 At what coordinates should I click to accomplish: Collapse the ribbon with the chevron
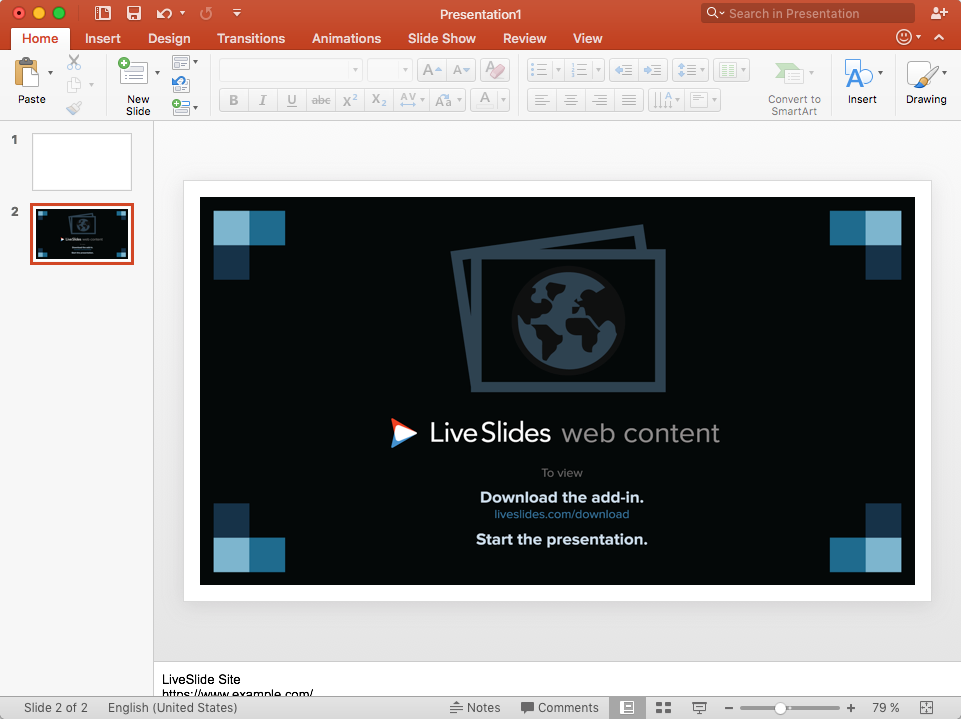(939, 37)
